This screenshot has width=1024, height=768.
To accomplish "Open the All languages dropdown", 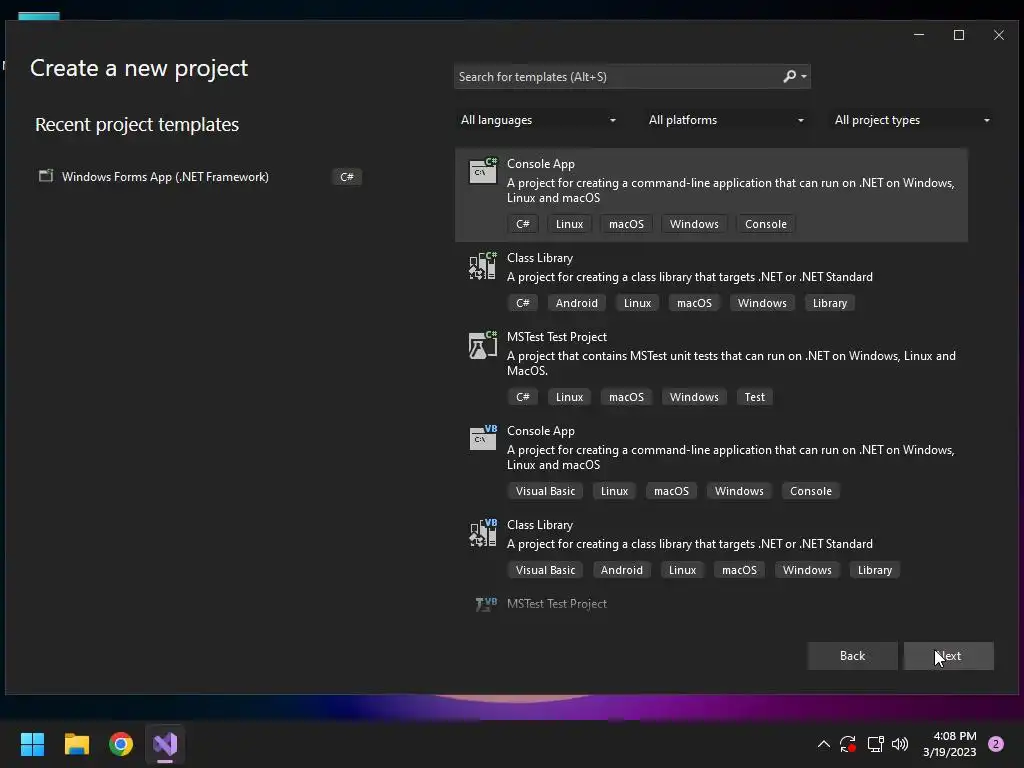I will (537, 120).
